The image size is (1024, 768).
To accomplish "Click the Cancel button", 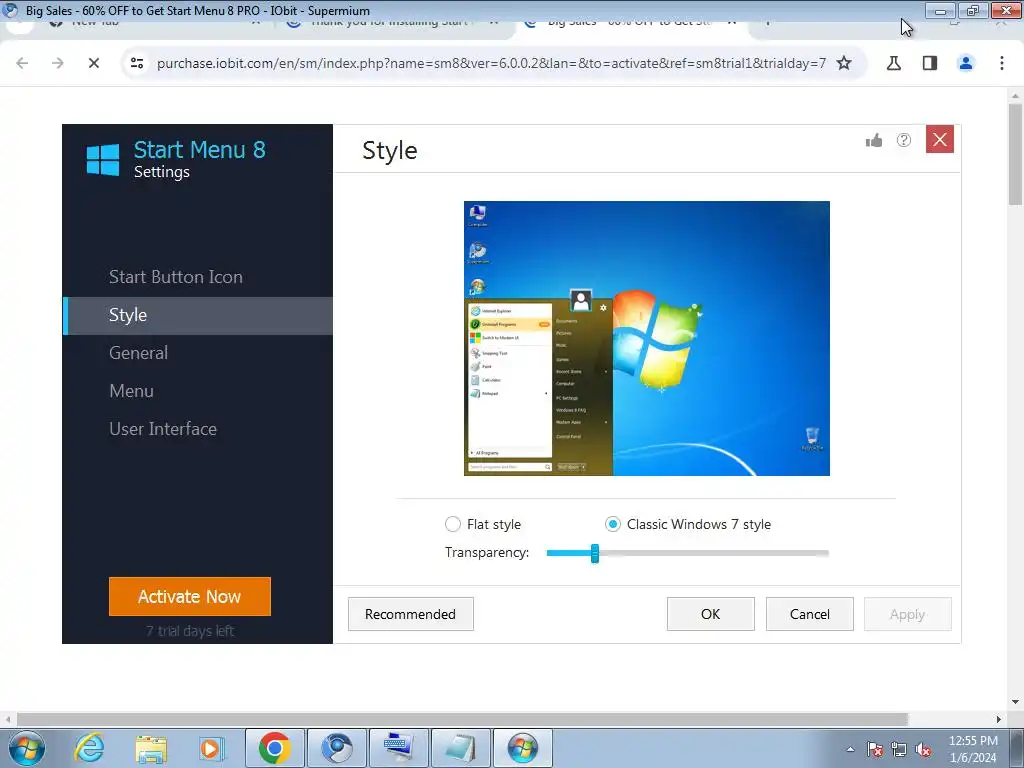I will point(810,614).
